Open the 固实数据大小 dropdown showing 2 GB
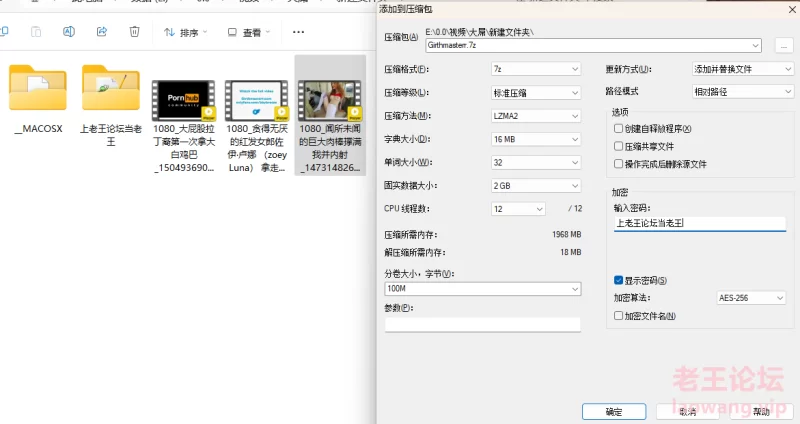800x424 pixels. [x=536, y=186]
